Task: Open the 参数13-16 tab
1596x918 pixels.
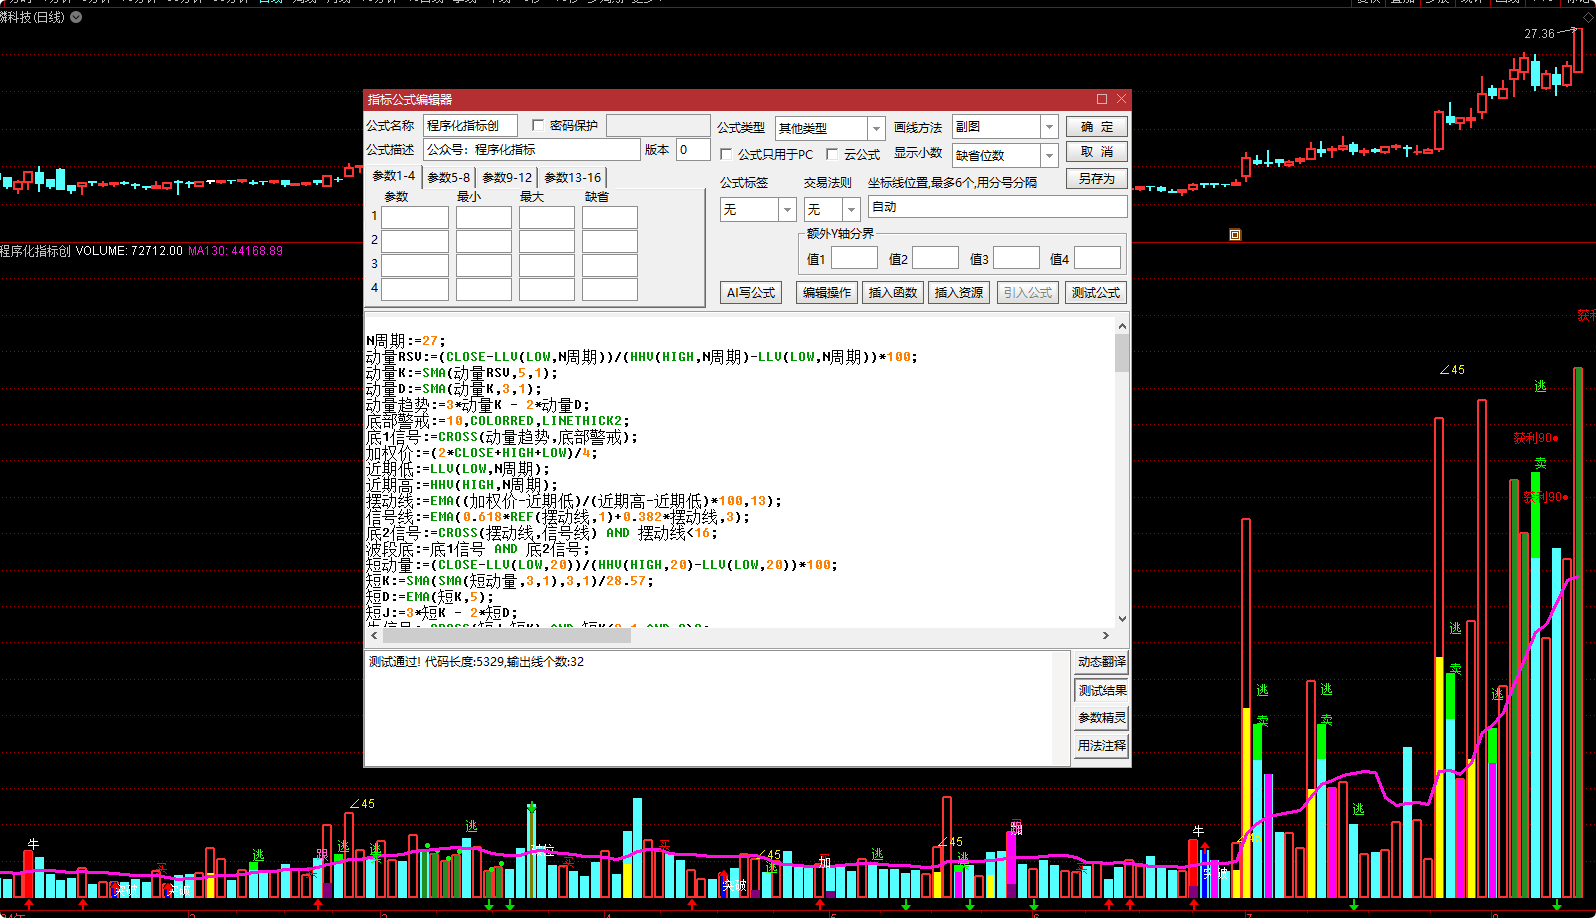Action: tap(572, 177)
